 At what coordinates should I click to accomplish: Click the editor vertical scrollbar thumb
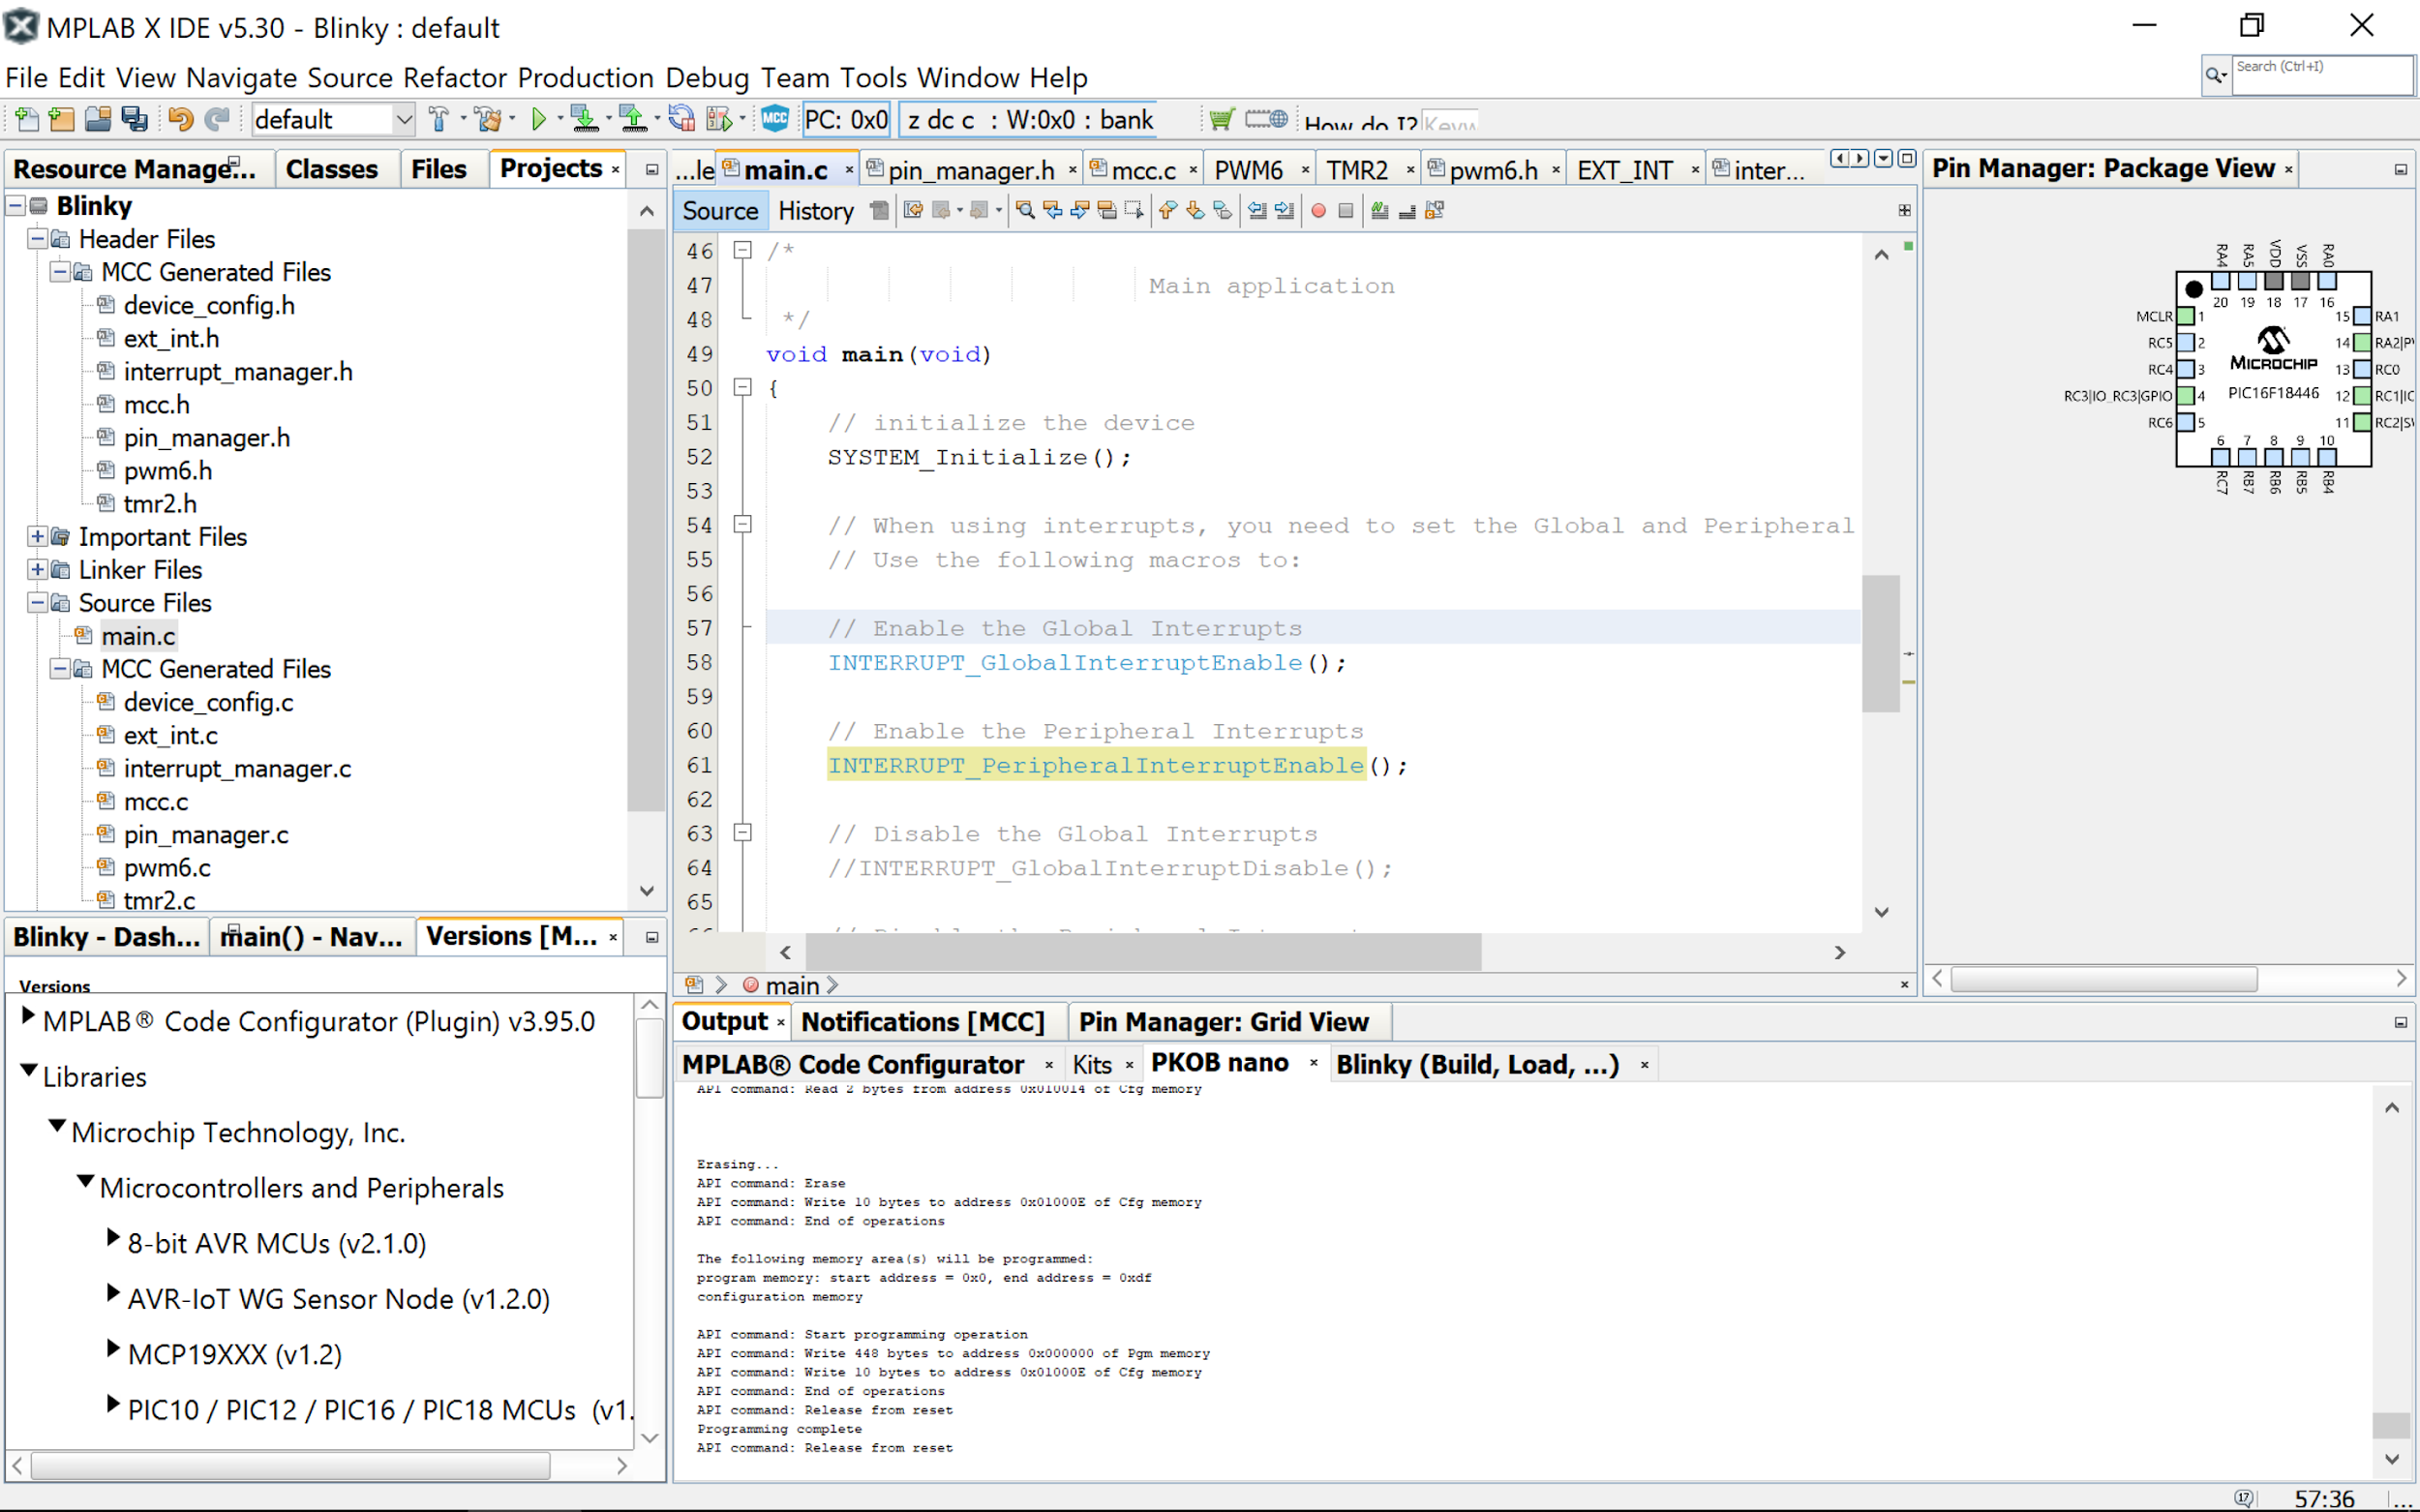1881,643
